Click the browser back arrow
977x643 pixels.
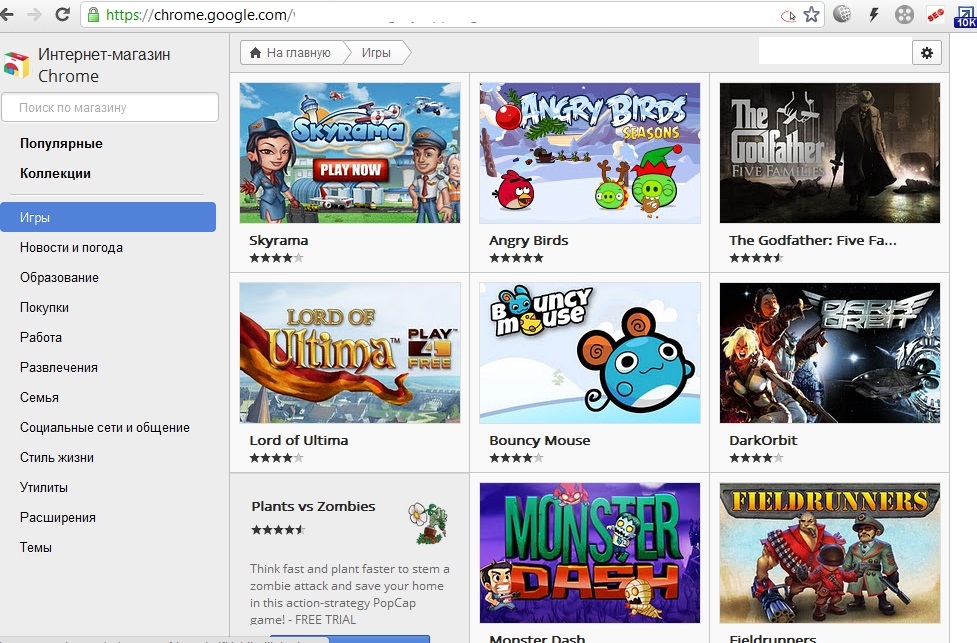click(11, 14)
